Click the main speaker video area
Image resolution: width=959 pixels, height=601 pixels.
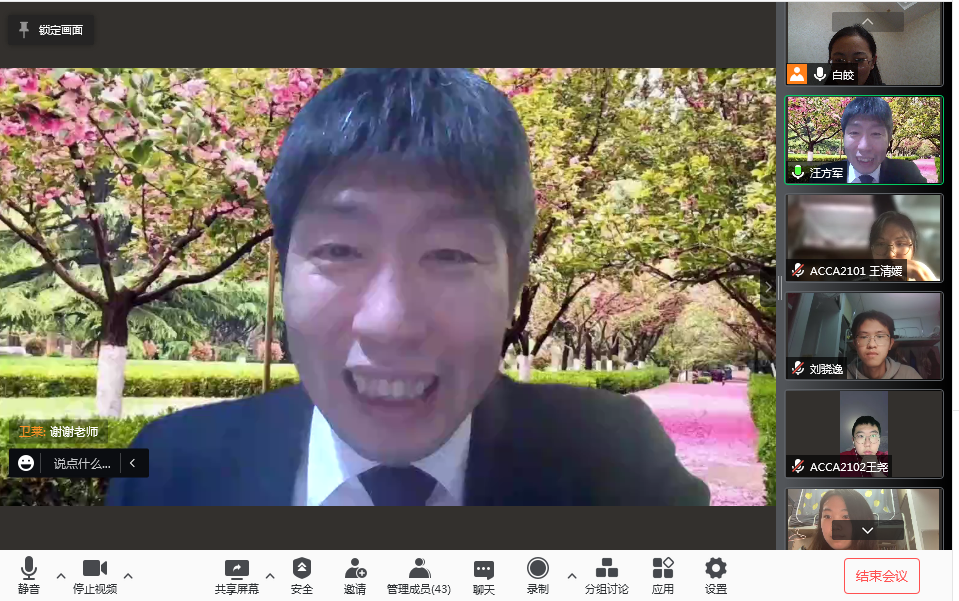click(388, 286)
